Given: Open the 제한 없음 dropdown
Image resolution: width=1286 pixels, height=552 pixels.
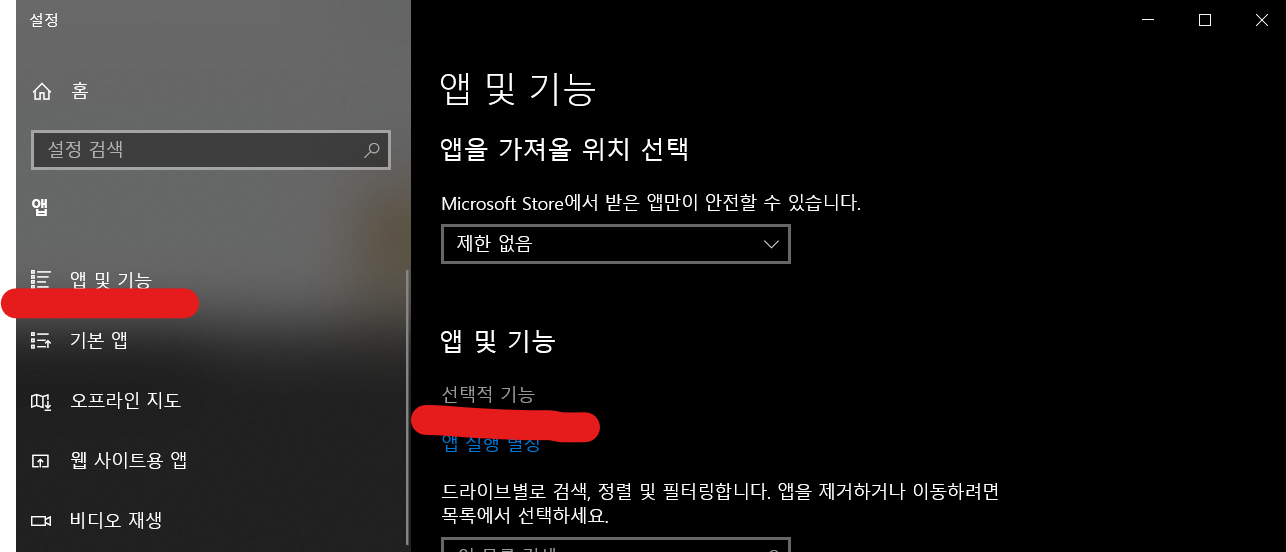Looking at the screenshot, I should click(x=616, y=244).
